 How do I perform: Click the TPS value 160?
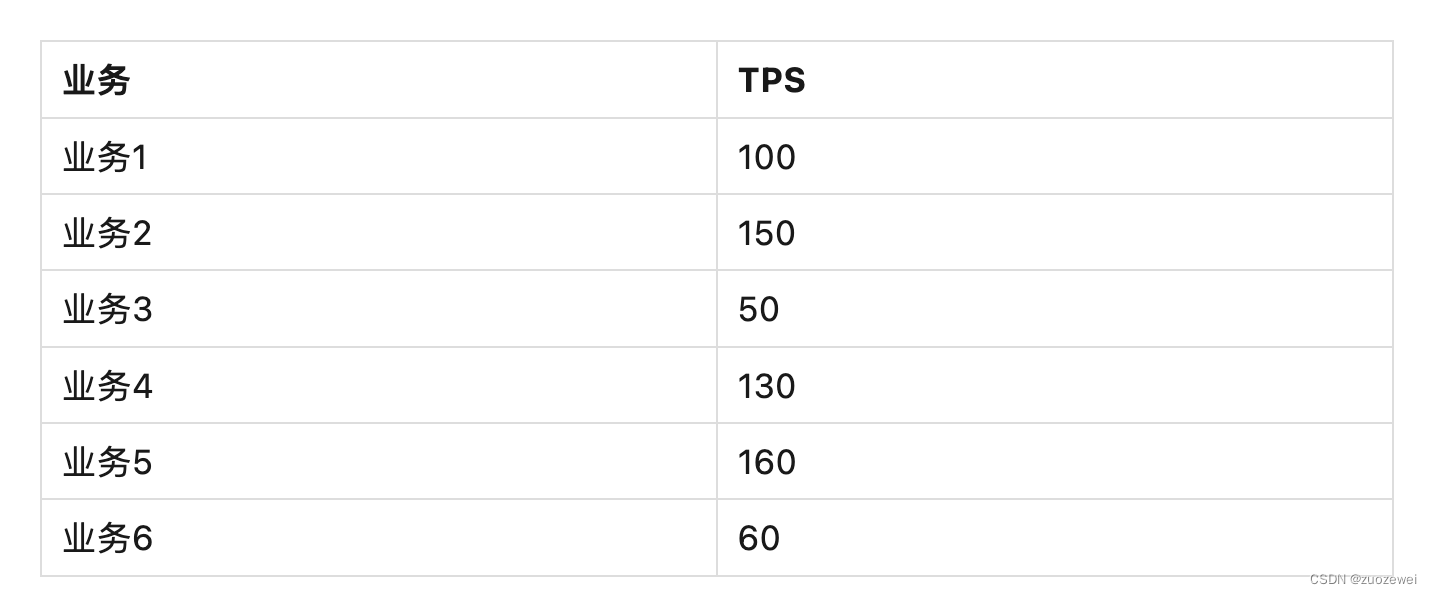pyautogui.click(x=767, y=462)
